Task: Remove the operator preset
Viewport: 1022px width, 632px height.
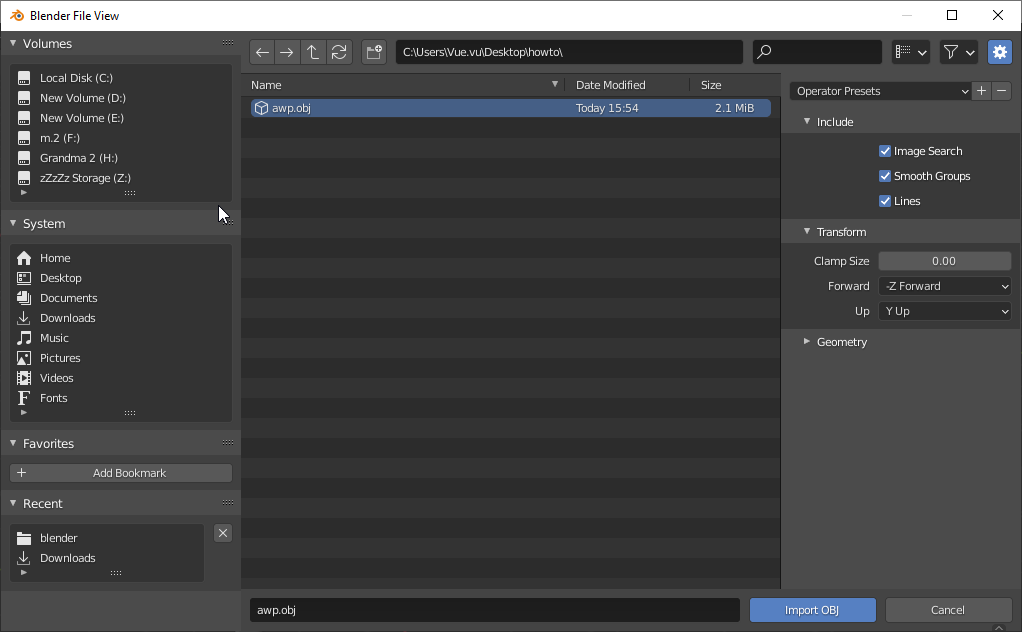Action: [1002, 91]
